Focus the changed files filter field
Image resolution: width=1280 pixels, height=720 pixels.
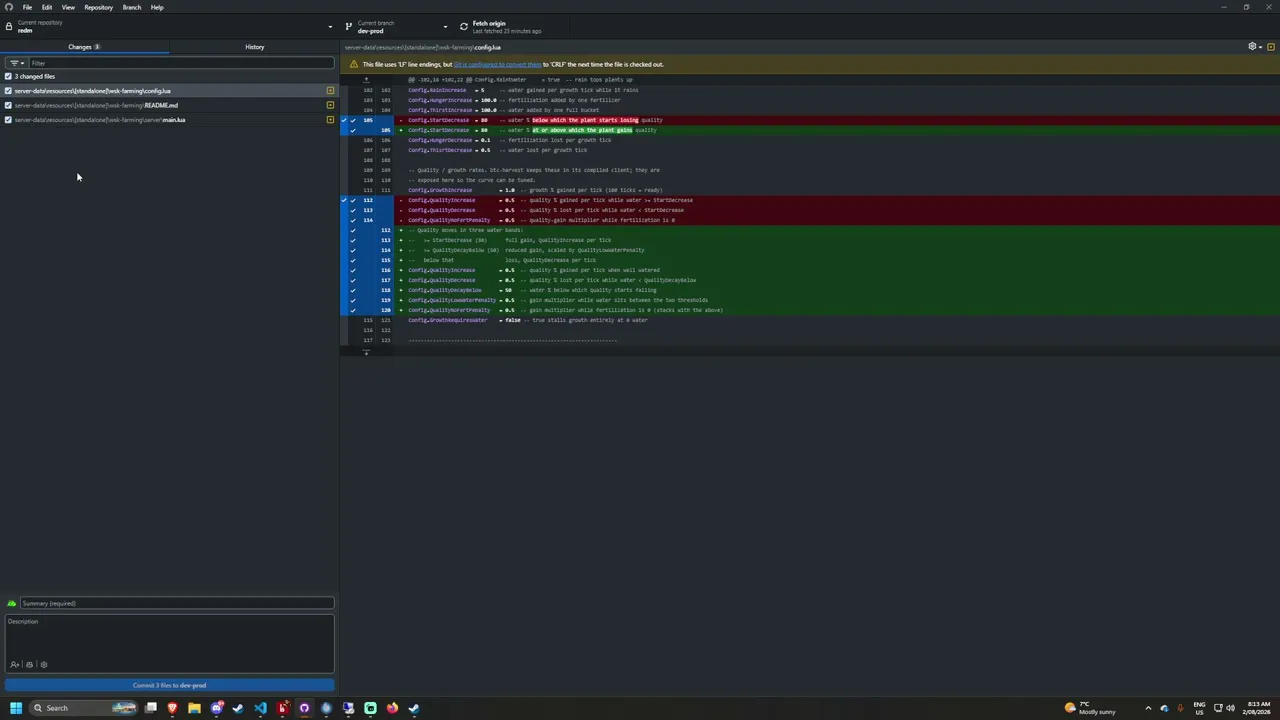180,63
